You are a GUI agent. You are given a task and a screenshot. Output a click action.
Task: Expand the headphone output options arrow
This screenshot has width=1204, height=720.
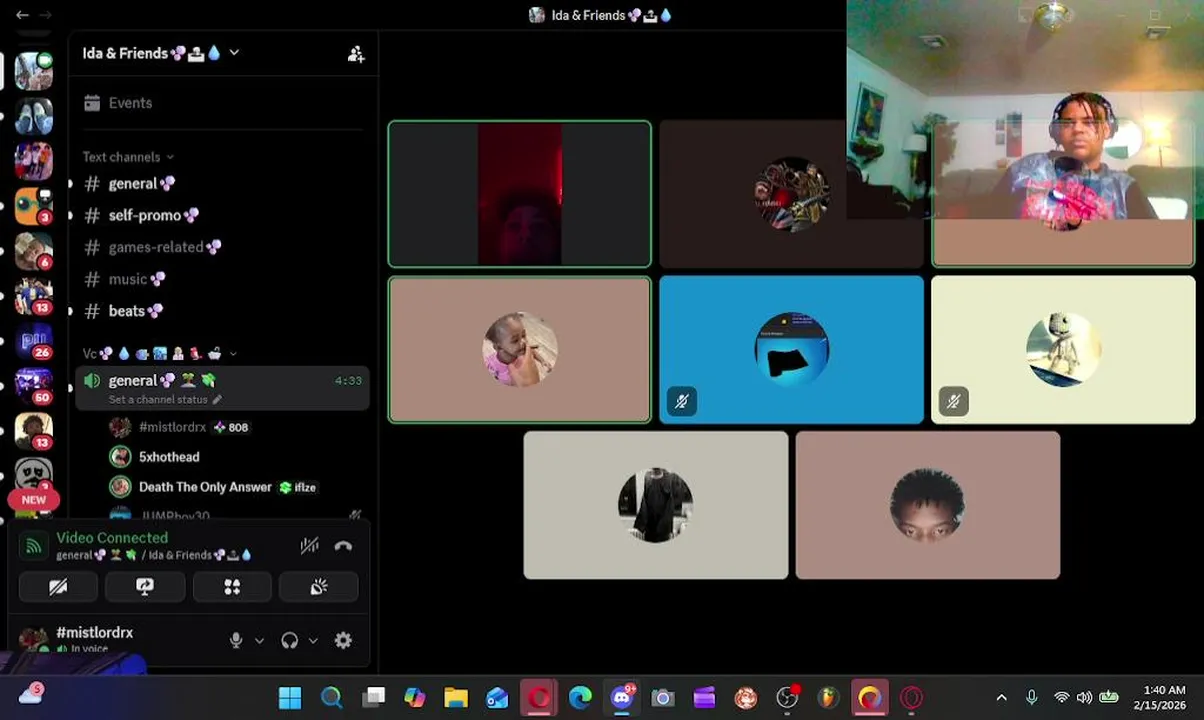tap(313, 641)
